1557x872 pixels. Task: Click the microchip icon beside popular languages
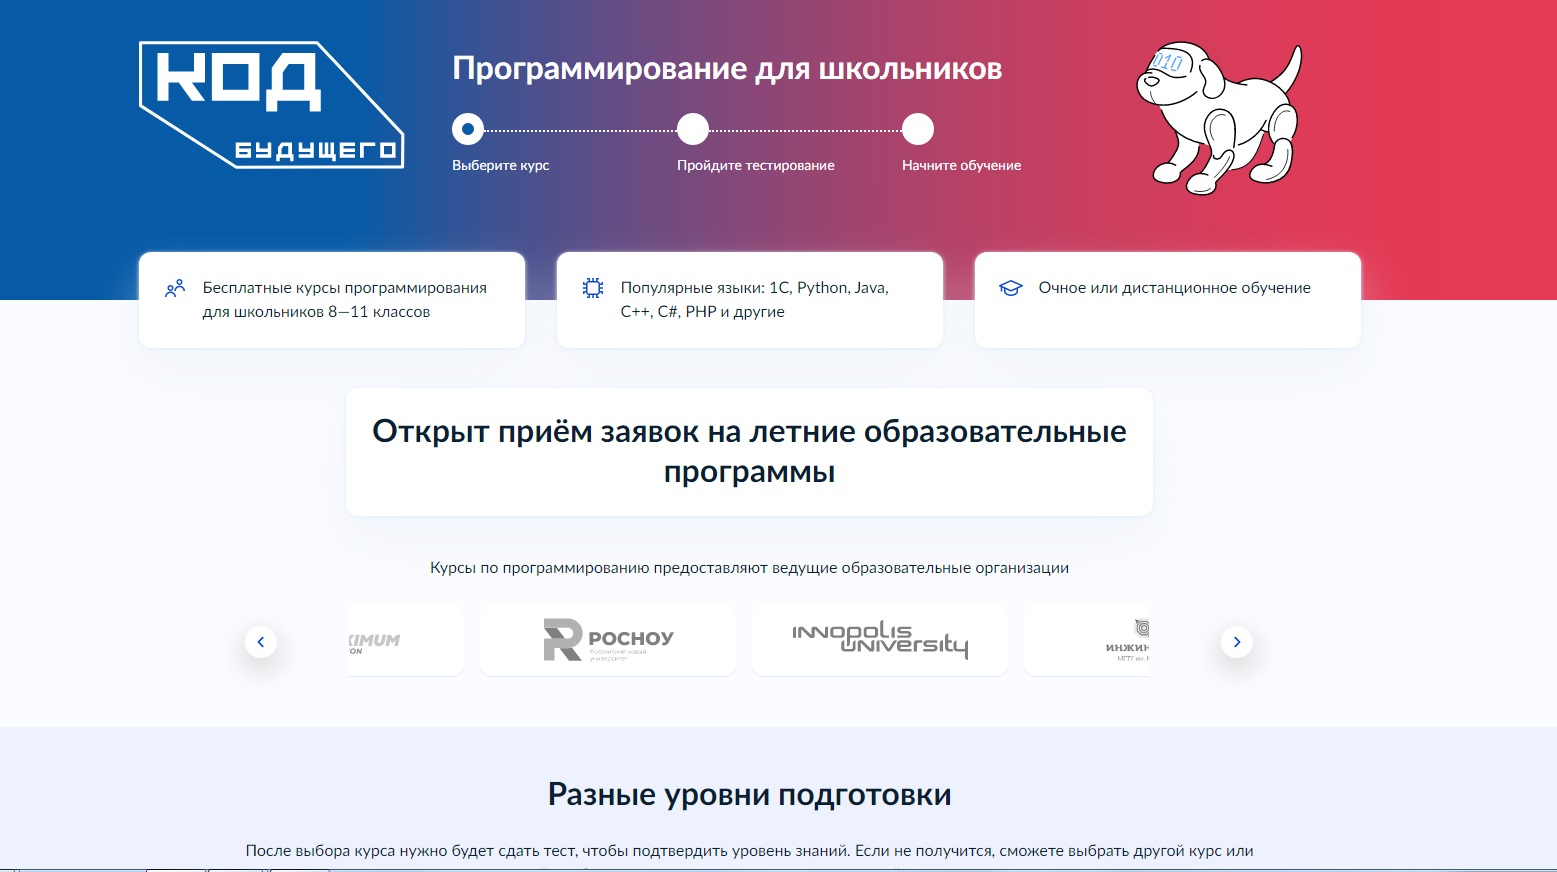point(593,288)
